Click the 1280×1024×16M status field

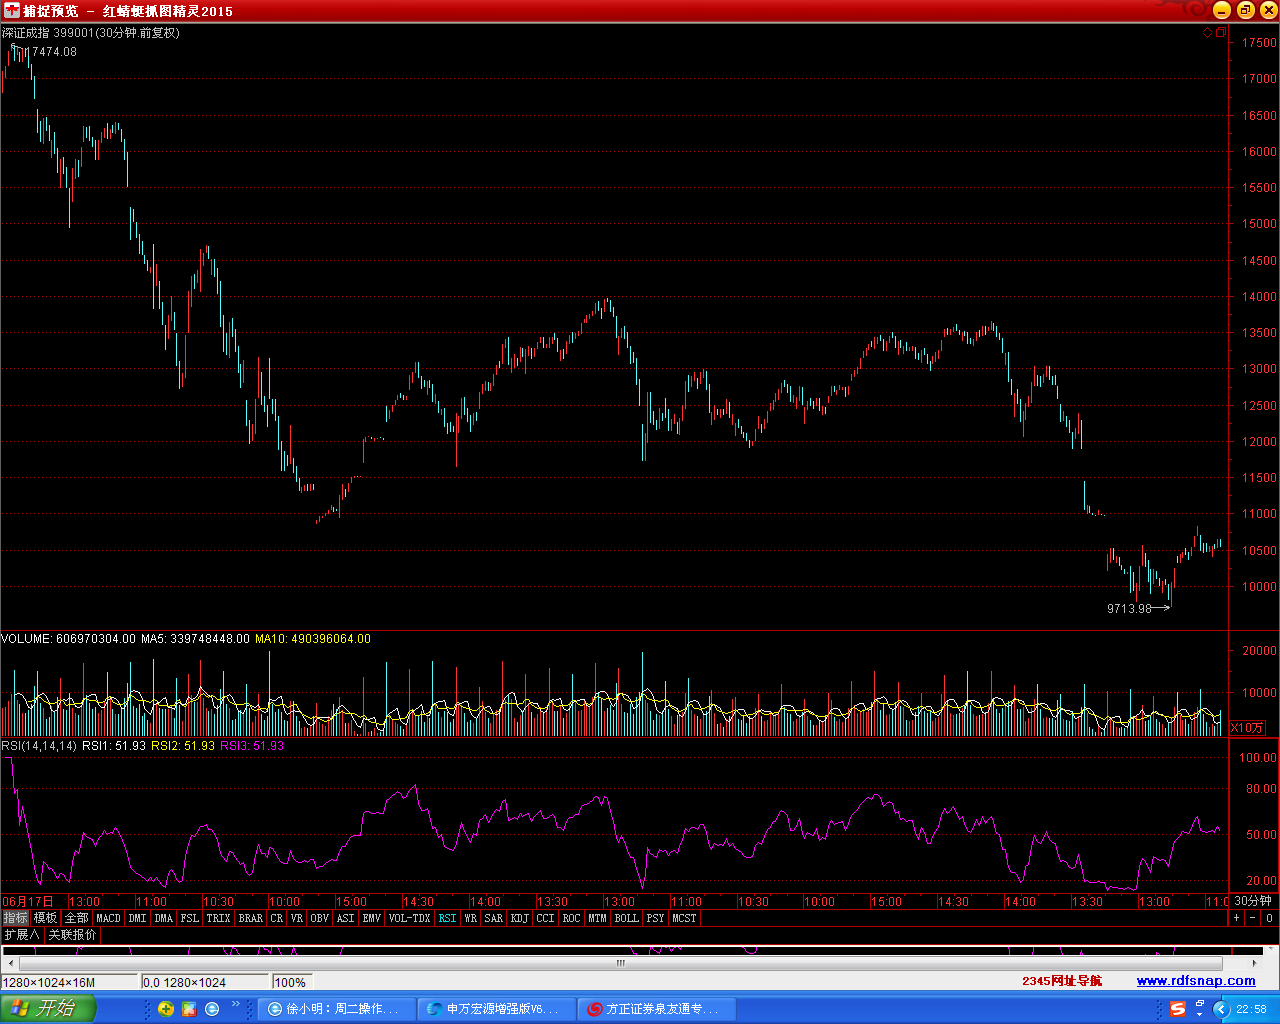[x=68, y=982]
